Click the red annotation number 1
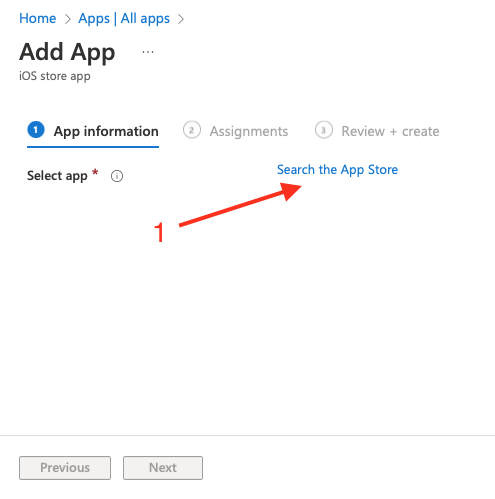The height and width of the screenshot is (499, 495). [x=159, y=232]
